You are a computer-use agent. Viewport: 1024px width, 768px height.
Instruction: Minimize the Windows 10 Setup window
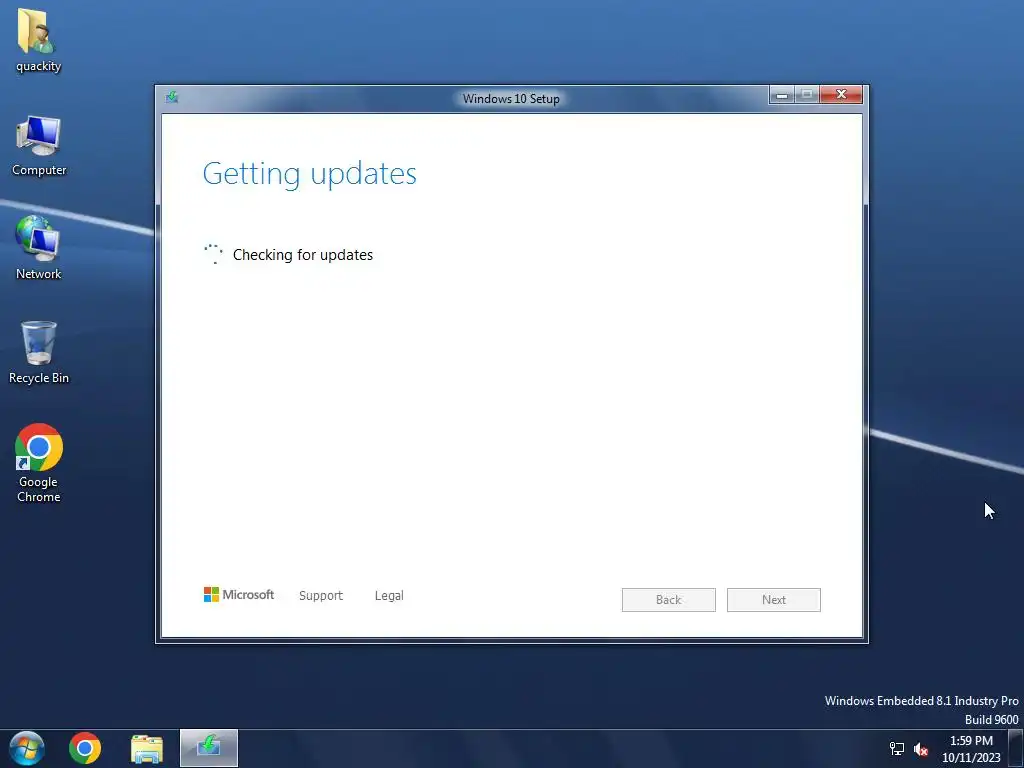click(x=782, y=95)
